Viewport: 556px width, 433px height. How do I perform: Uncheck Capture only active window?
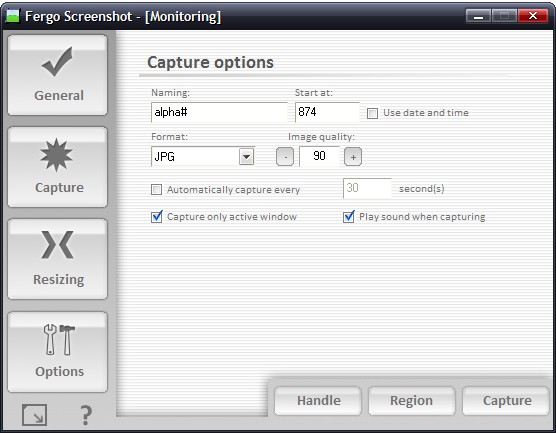point(156,217)
